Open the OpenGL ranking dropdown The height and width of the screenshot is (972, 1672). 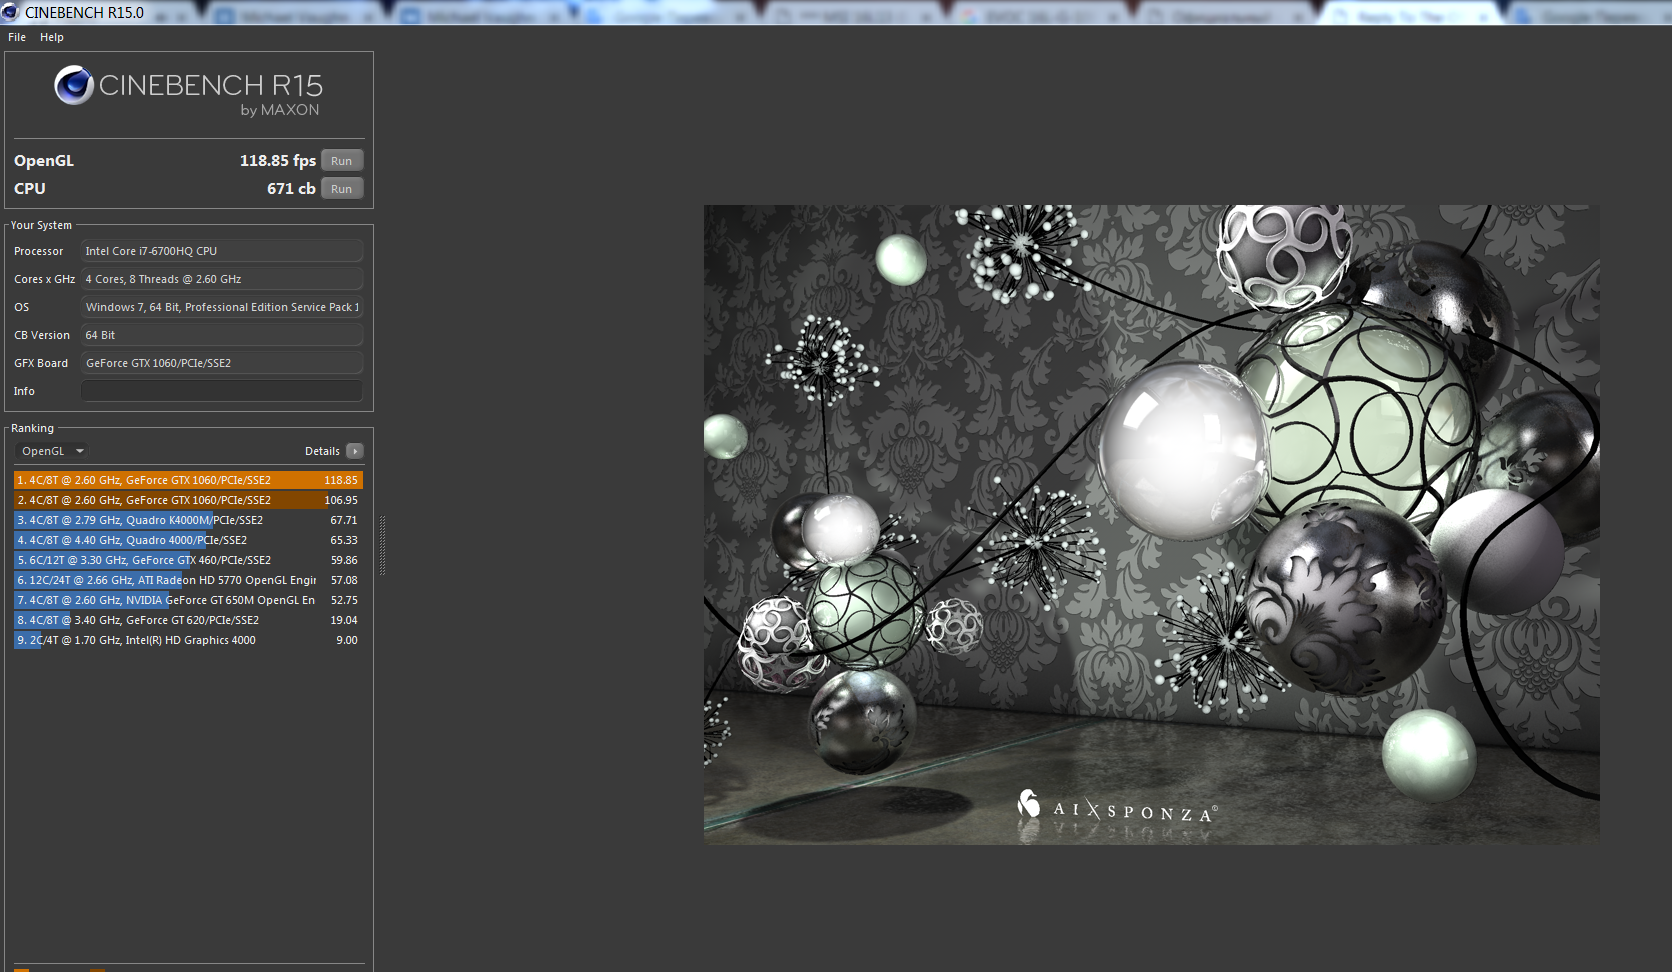[x=53, y=451]
